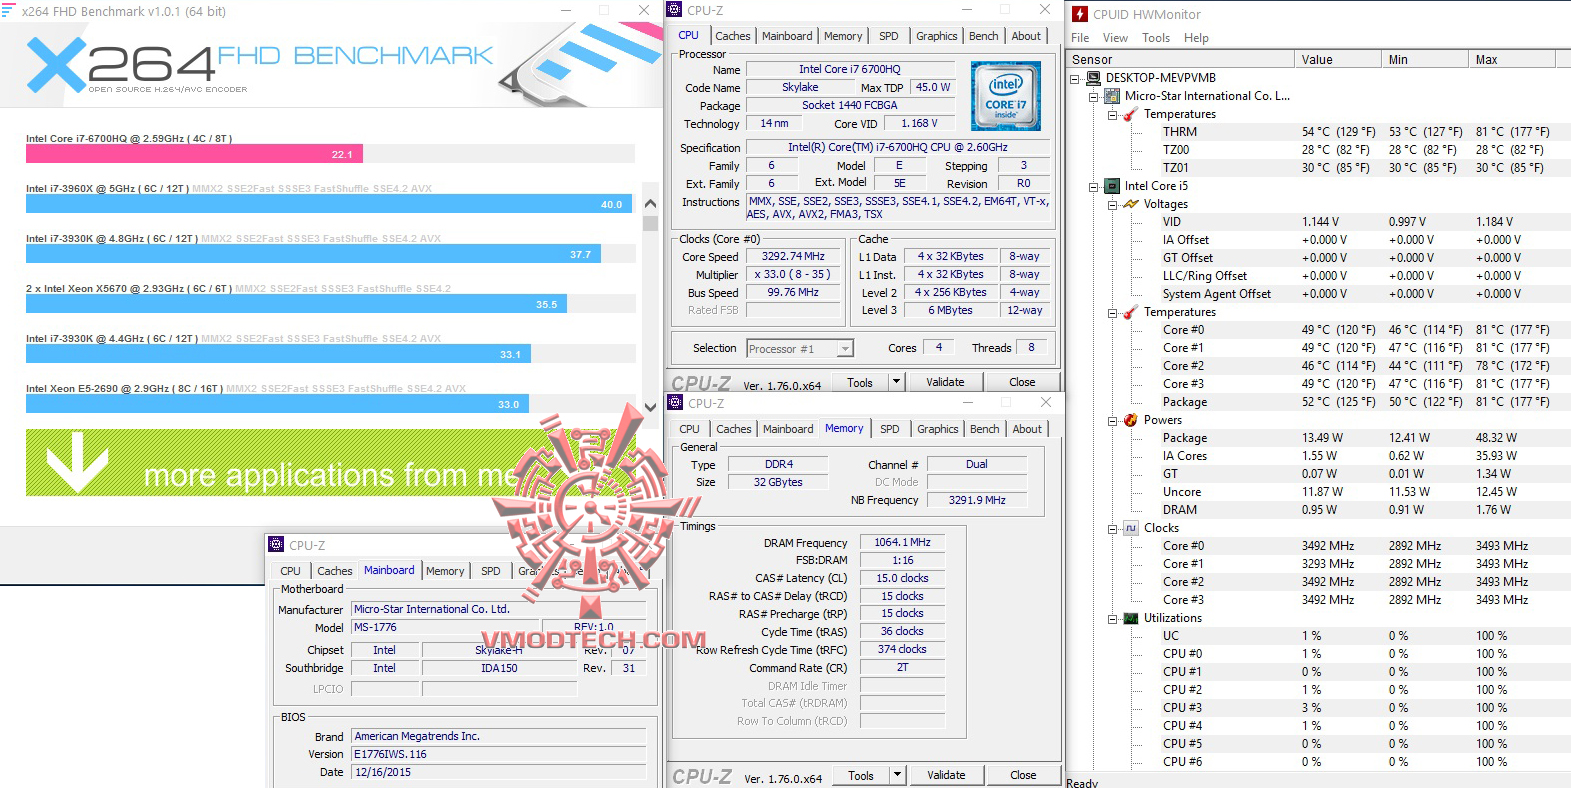The width and height of the screenshot is (1571, 788).
Task: Open Memory tab in the CPU-Z motherboard window
Action: click(x=445, y=571)
